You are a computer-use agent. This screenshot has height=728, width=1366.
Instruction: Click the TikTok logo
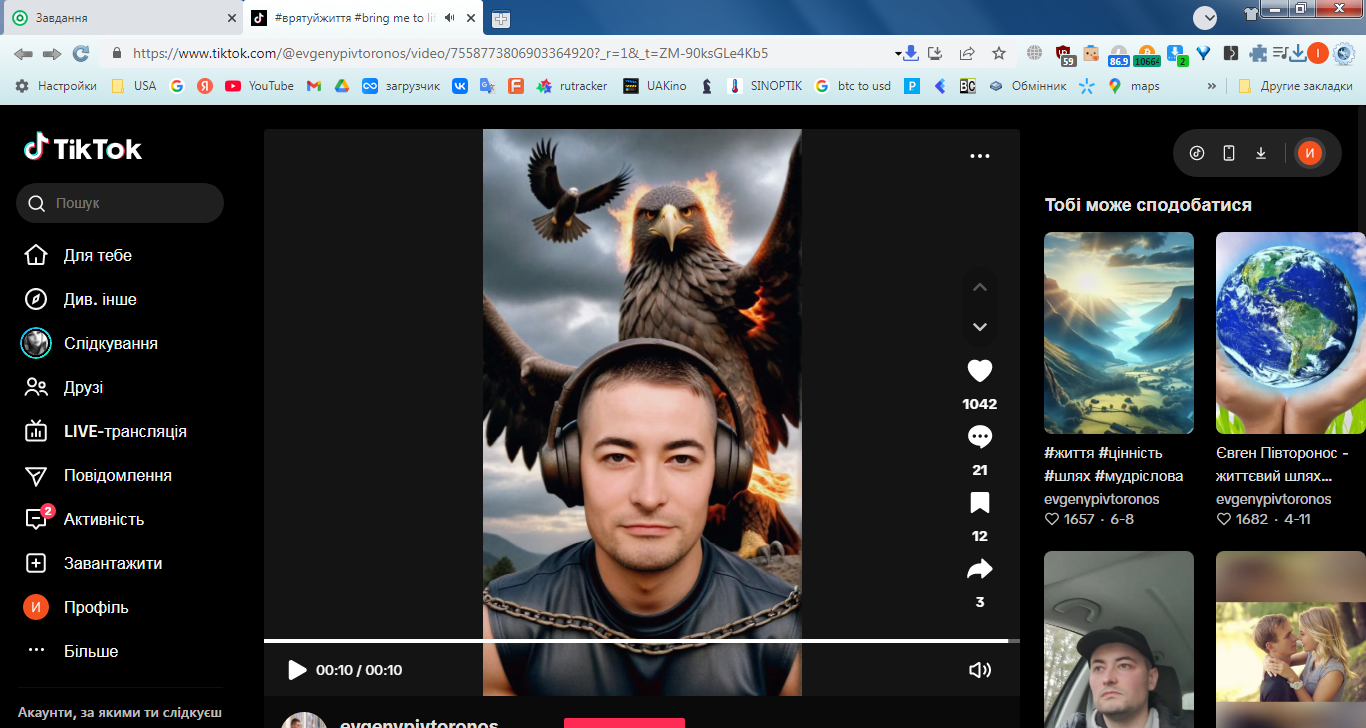(x=83, y=149)
